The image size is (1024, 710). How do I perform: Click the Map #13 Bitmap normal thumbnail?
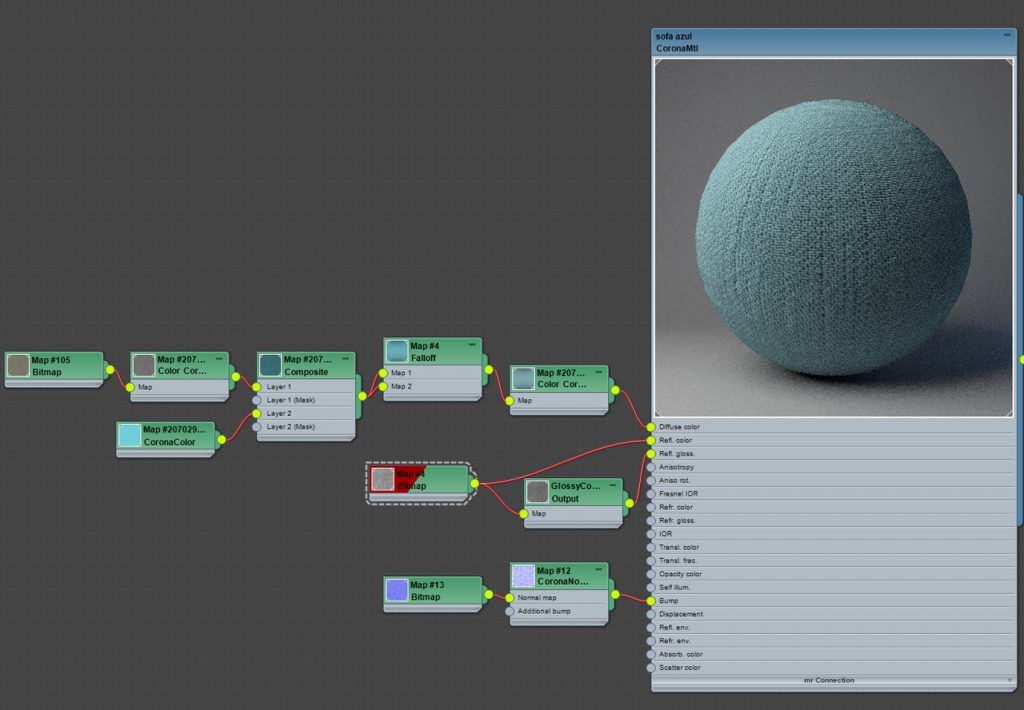(x=396, y=590)
